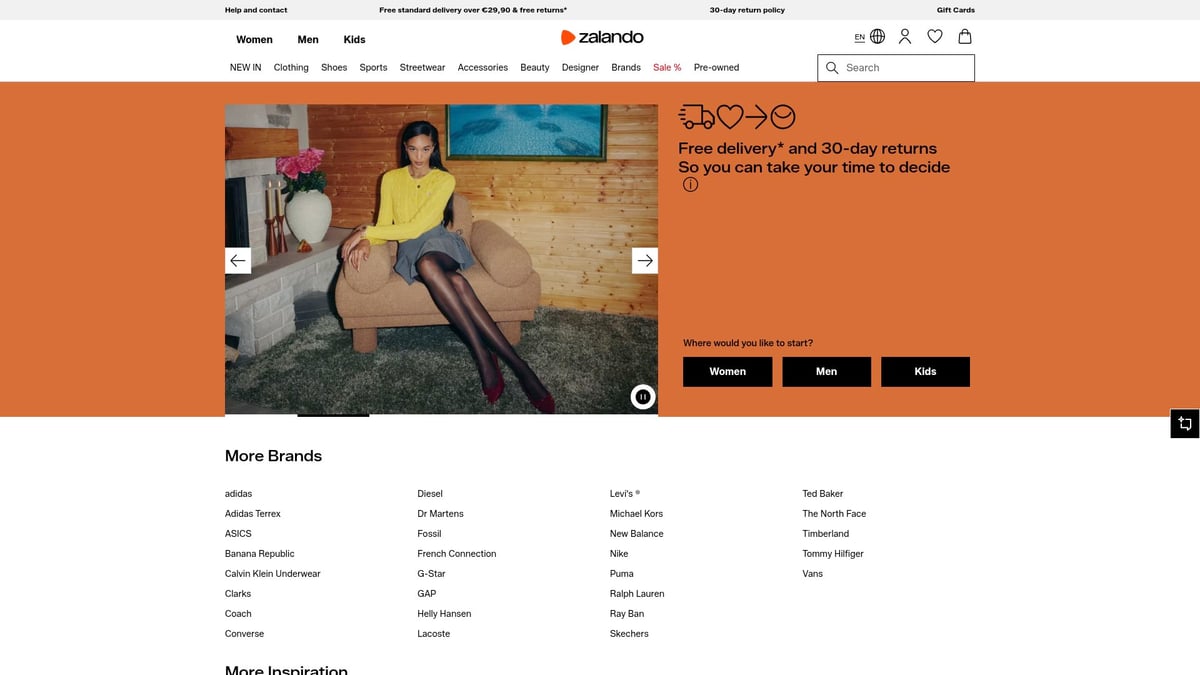Screen dimensions: 1200x675
Task: Click the delivery info circle icon
Action: click(x=690, y=185)
